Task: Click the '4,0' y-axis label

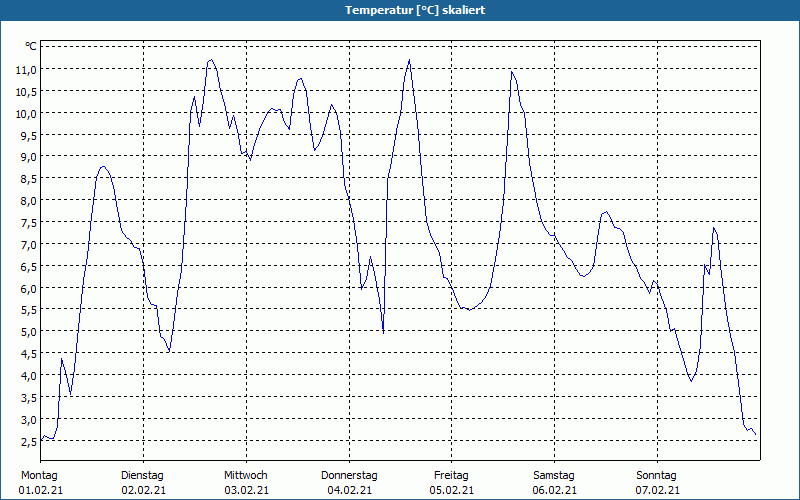Action: tap(29, 376)
